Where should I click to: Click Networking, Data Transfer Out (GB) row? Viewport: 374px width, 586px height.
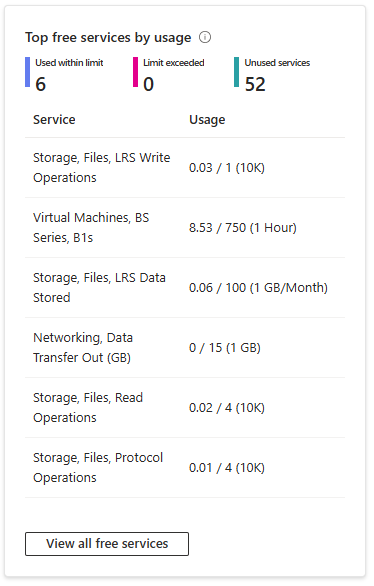185,348
